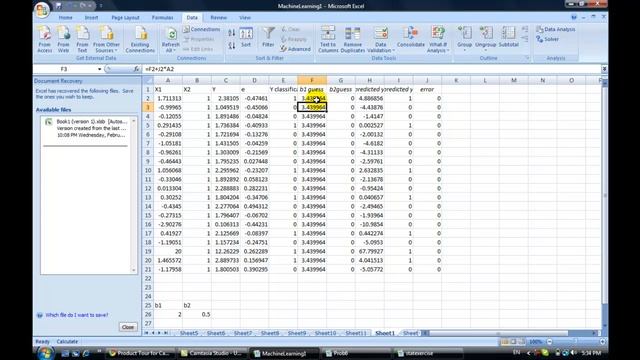Open the Outline group dialog launcher
Screen dimensions: 640x360
(x=527, y=58)
